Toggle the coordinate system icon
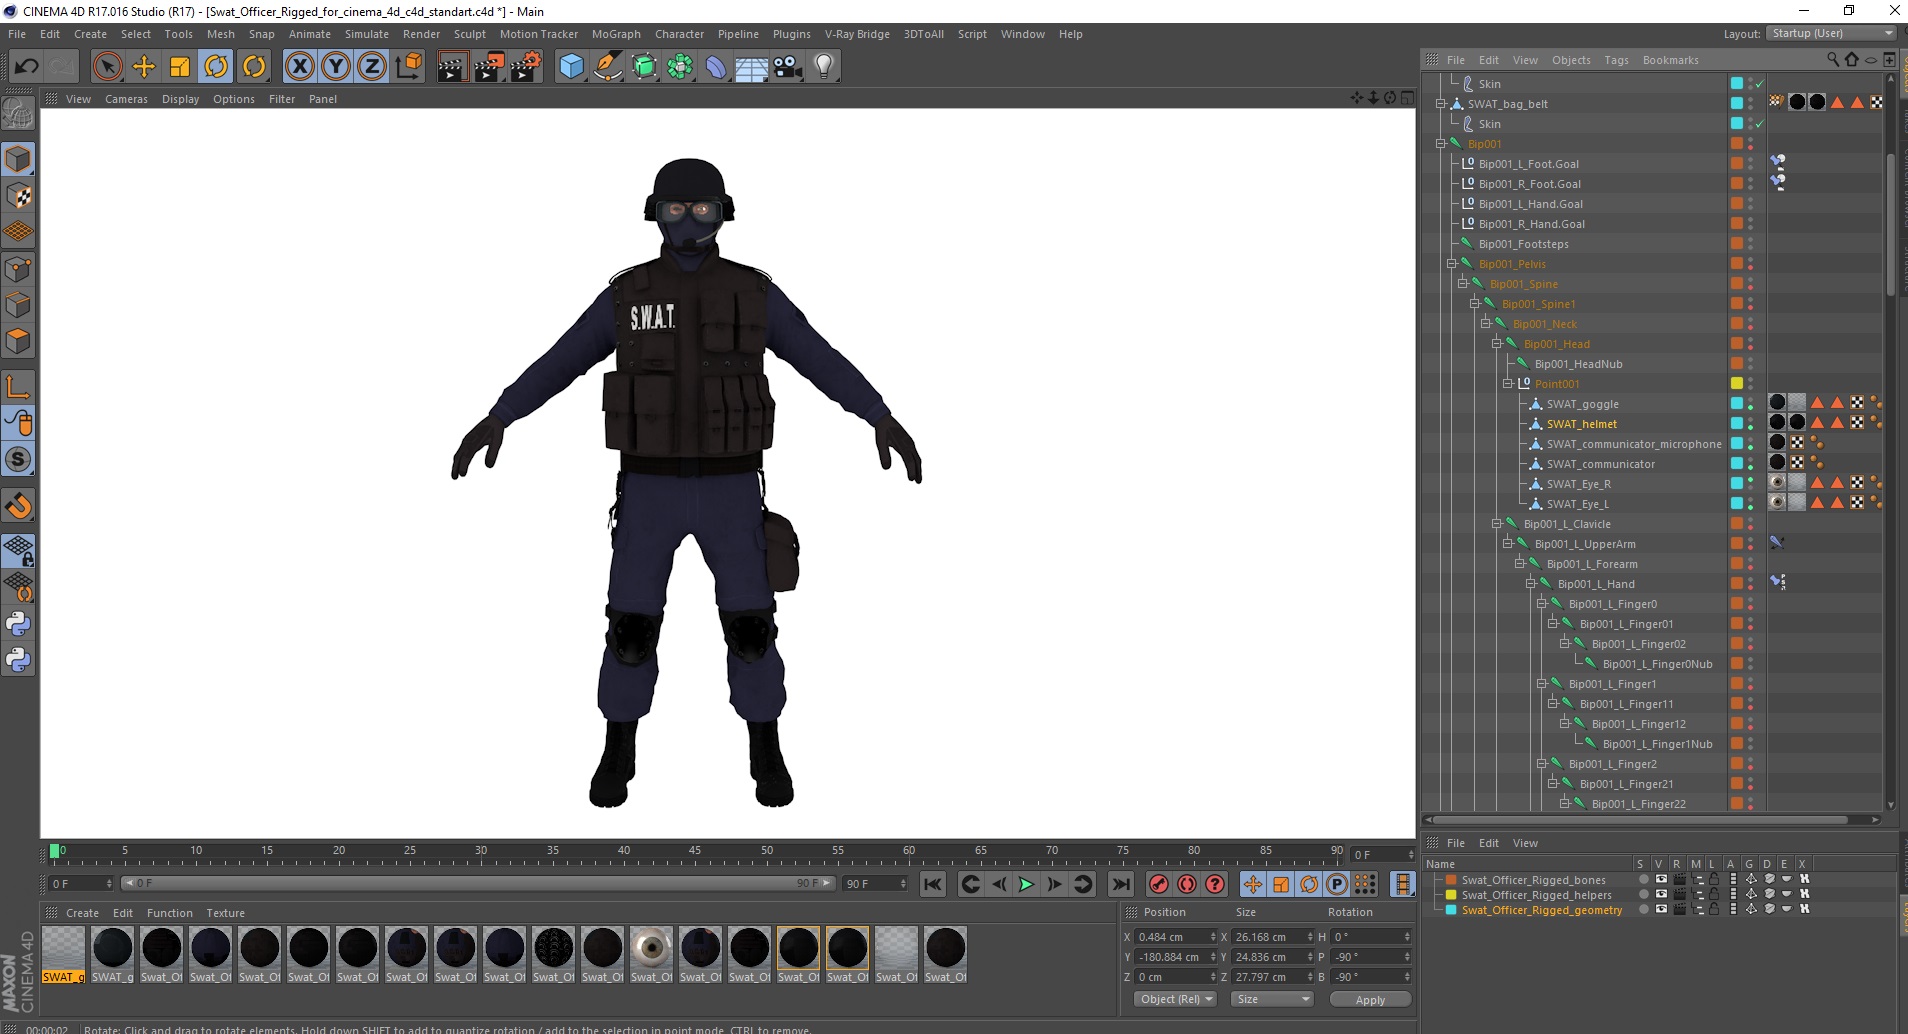This screenshot has width=1908, height=1034. pos(408,67)
